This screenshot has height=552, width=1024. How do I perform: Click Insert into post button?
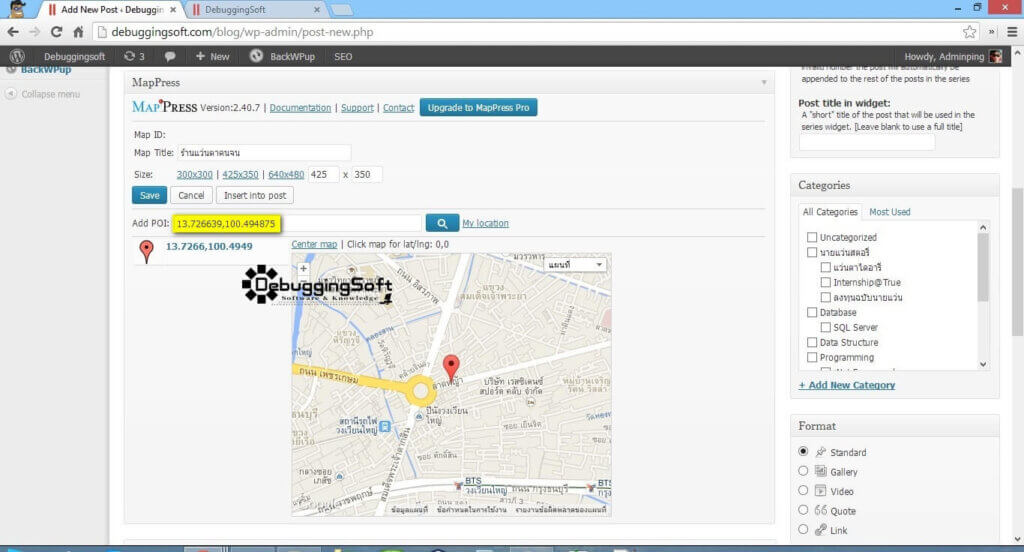(255, 195)
